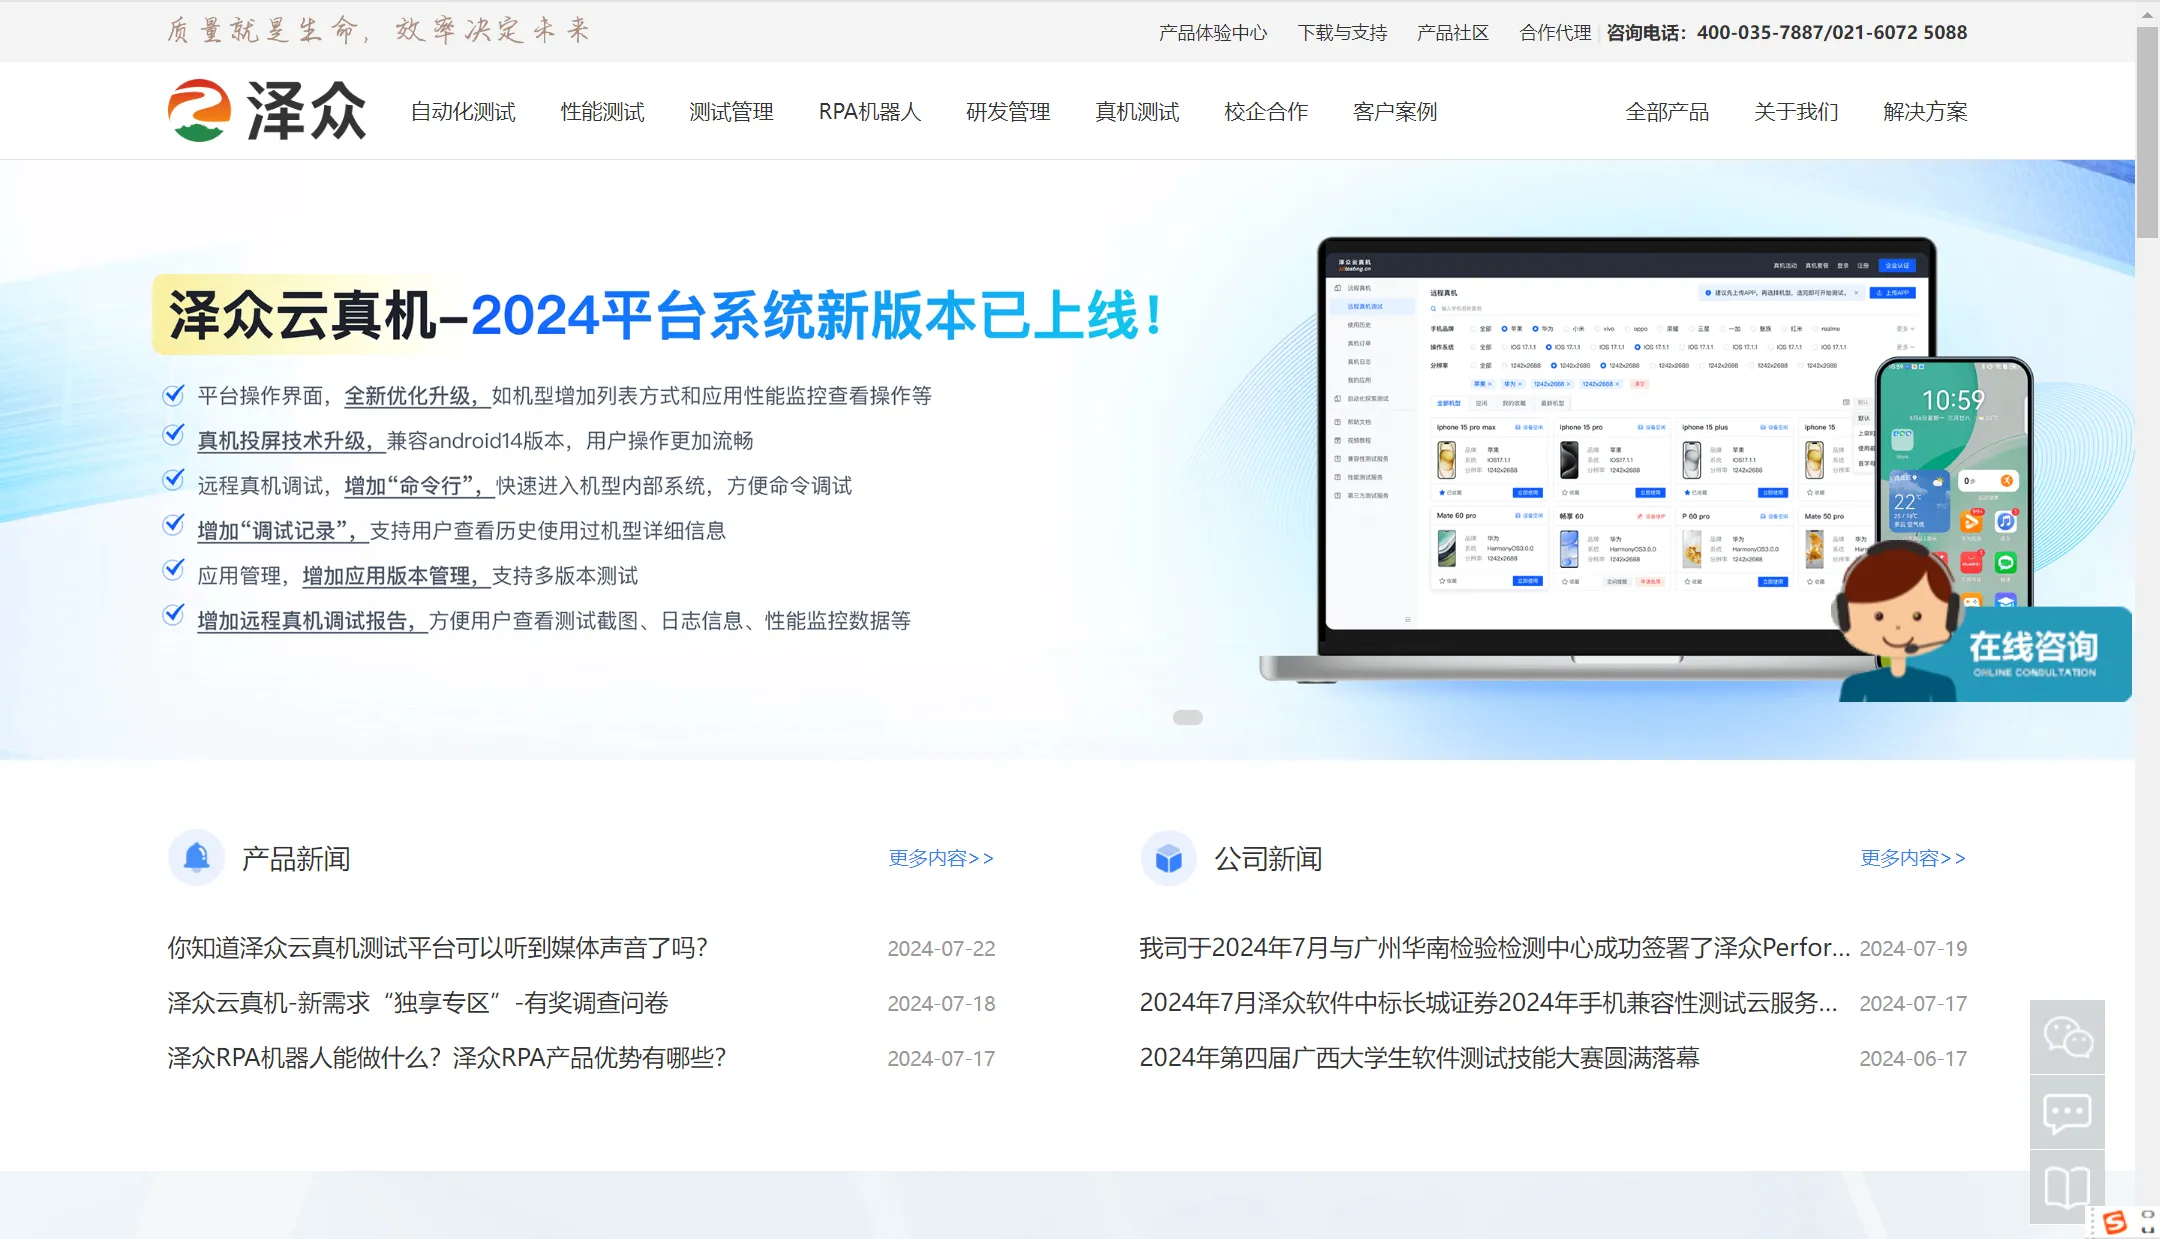
Task: Click the page vertical scrollbar thumb
Action: tap(2147, 130)
